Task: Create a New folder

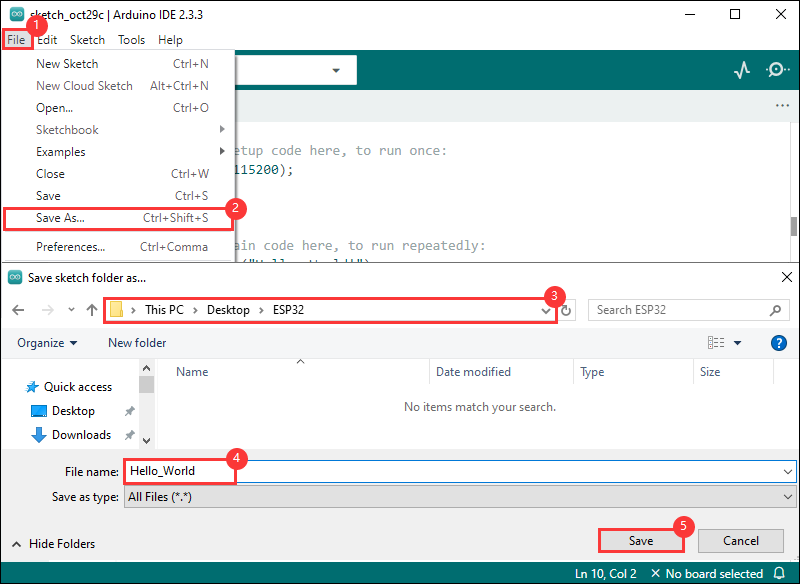Action: tap(137, 343)
